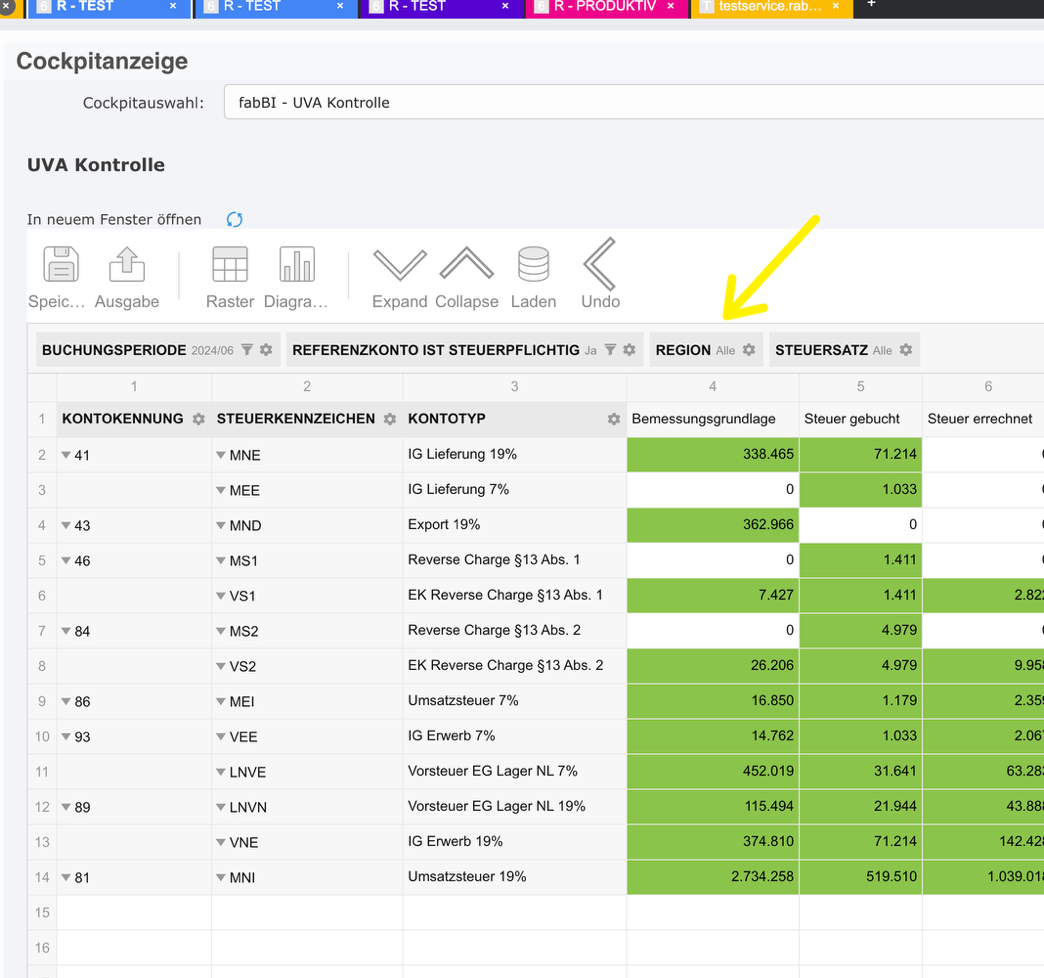Click the Speichern floppy disk icon
Image resolution: width=1044 pixels, height=978 pixels.
(x=61, y=266)
